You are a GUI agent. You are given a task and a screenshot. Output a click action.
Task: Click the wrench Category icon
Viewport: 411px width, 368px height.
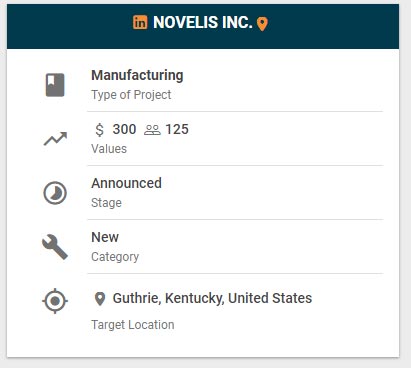tap(55, 247)
